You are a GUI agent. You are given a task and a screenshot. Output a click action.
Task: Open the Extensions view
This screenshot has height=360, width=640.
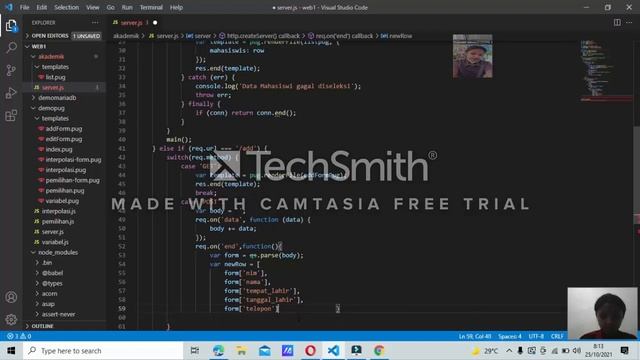[x=11, y=116]
